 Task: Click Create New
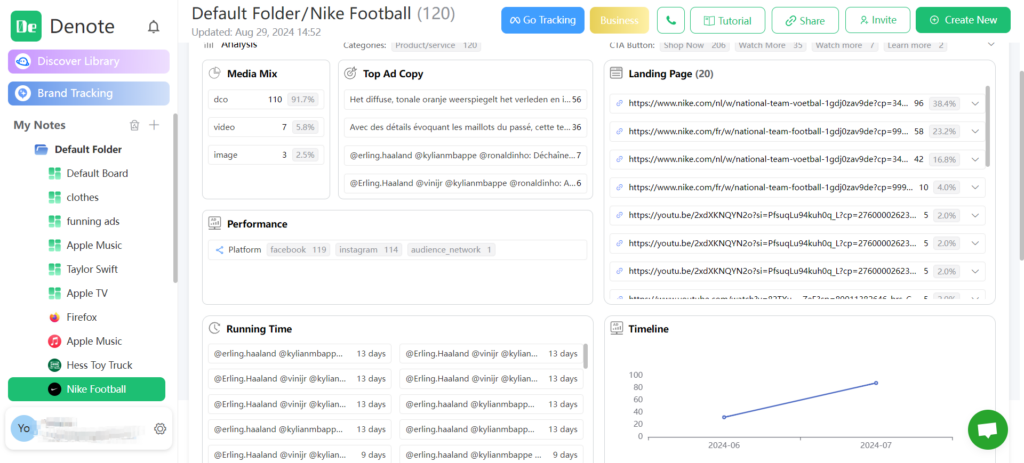963,20
